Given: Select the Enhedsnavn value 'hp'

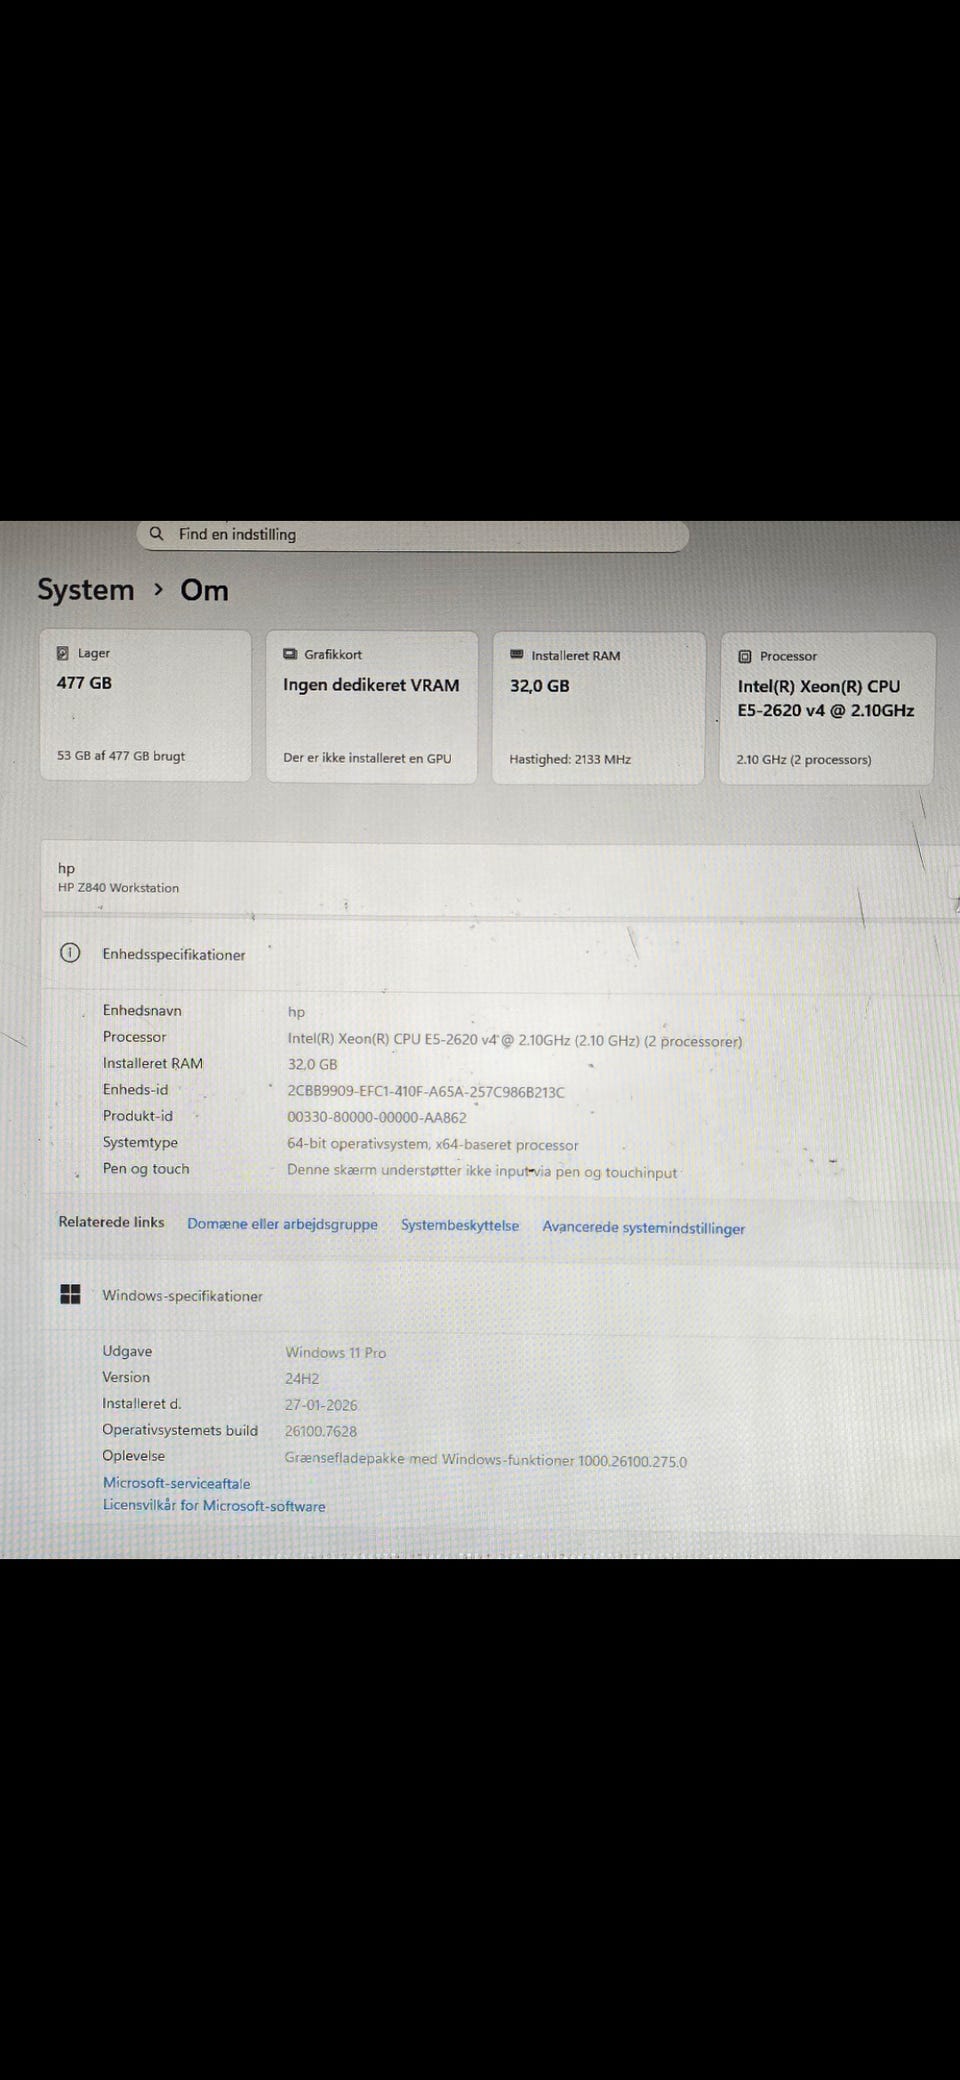Looking at the screenshot, I should tap(296, 1012).
